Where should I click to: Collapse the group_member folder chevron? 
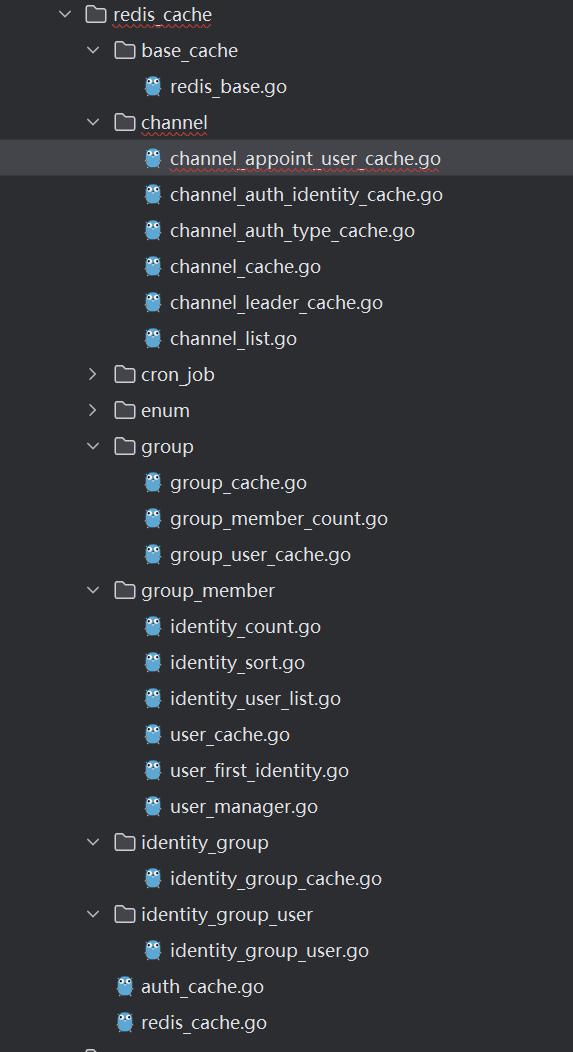93,590
